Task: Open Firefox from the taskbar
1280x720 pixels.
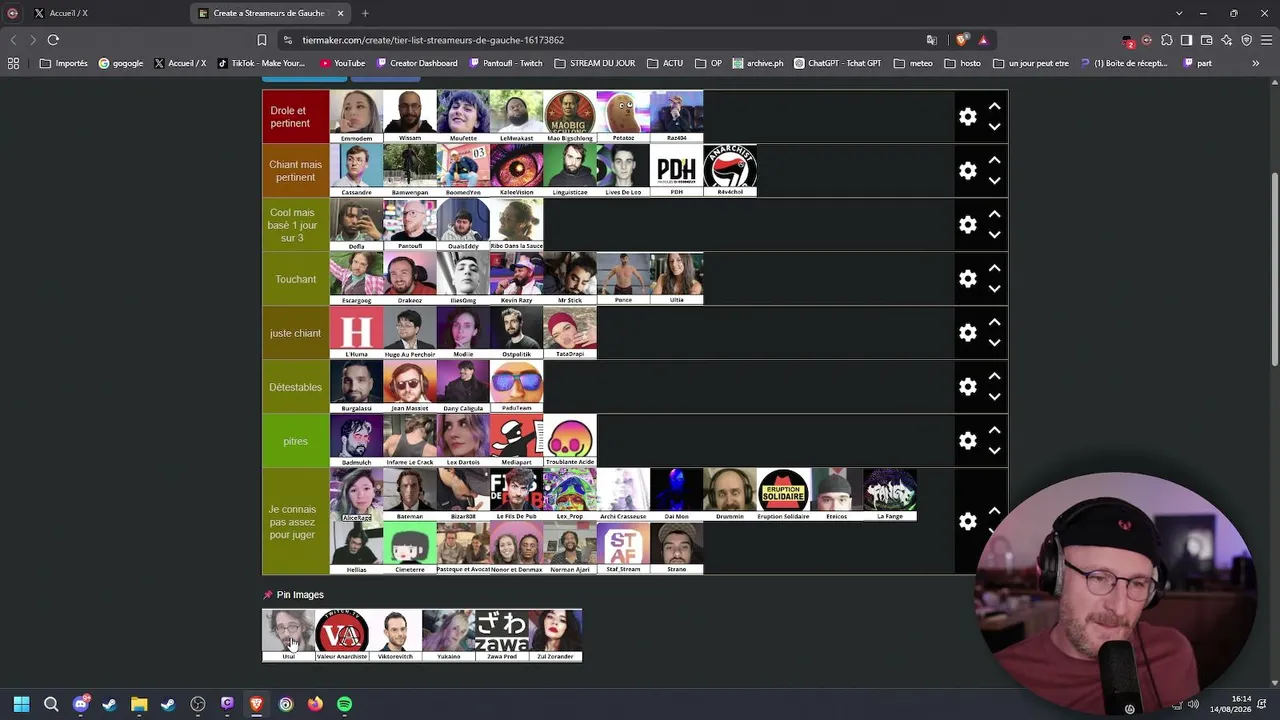Action: [x=315, y=704]
